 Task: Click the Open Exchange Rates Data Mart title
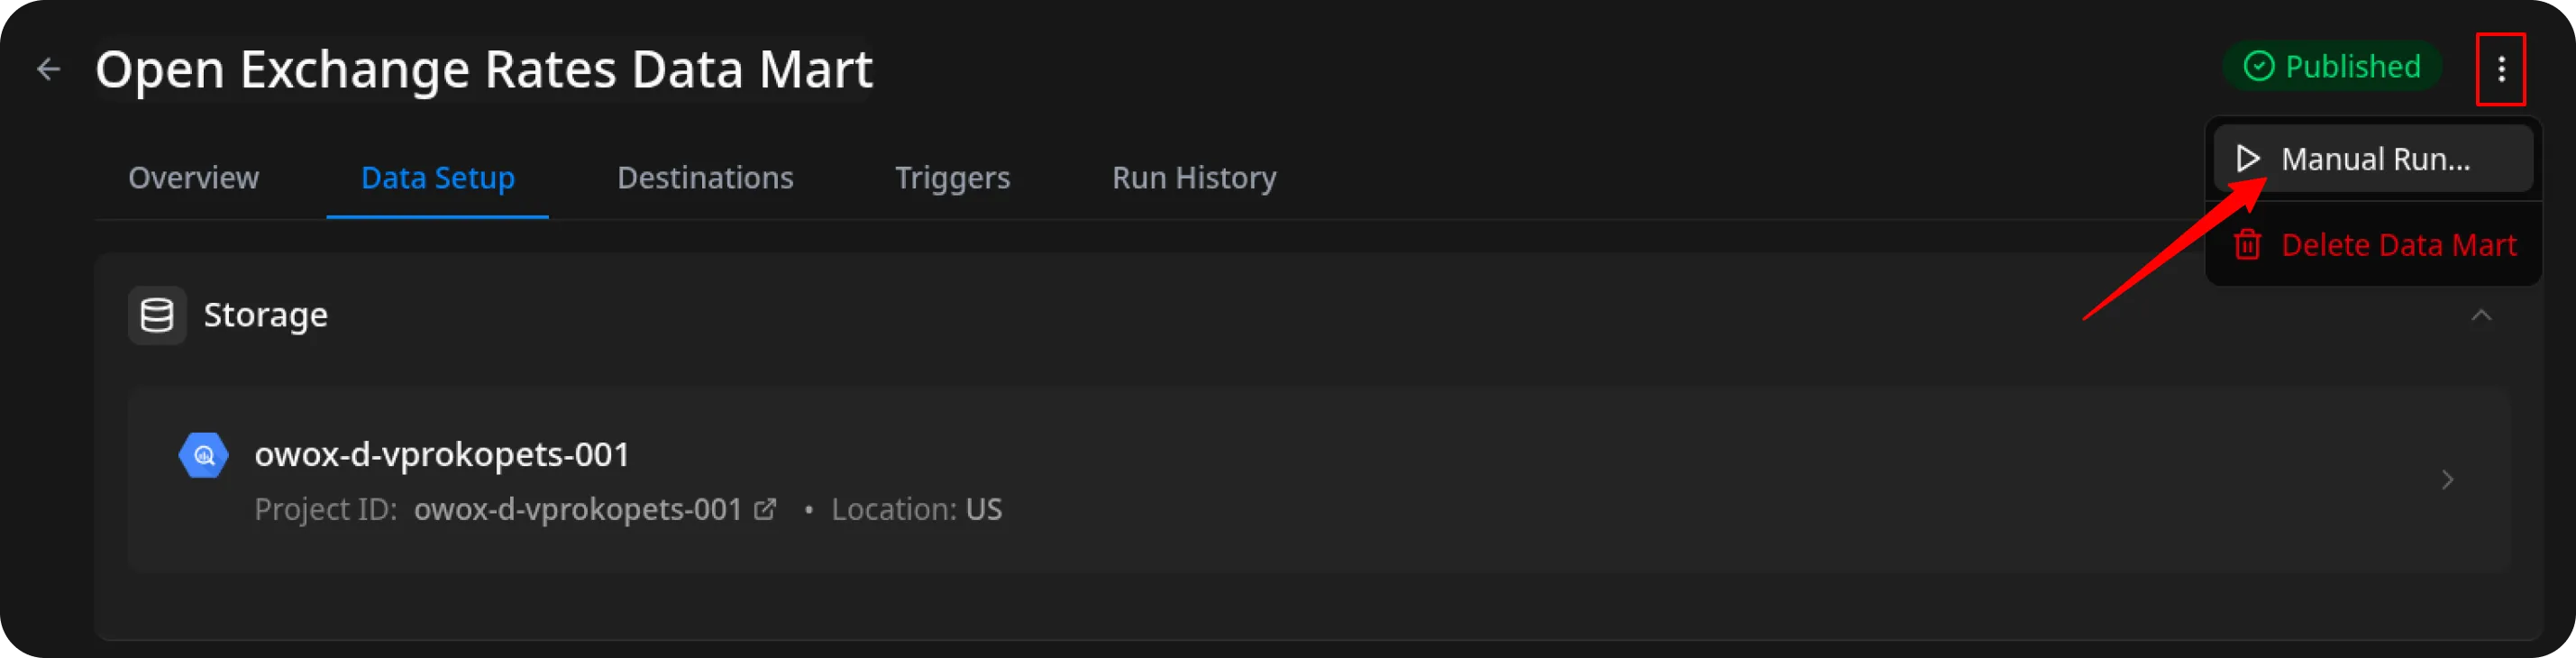coord(484,69)
